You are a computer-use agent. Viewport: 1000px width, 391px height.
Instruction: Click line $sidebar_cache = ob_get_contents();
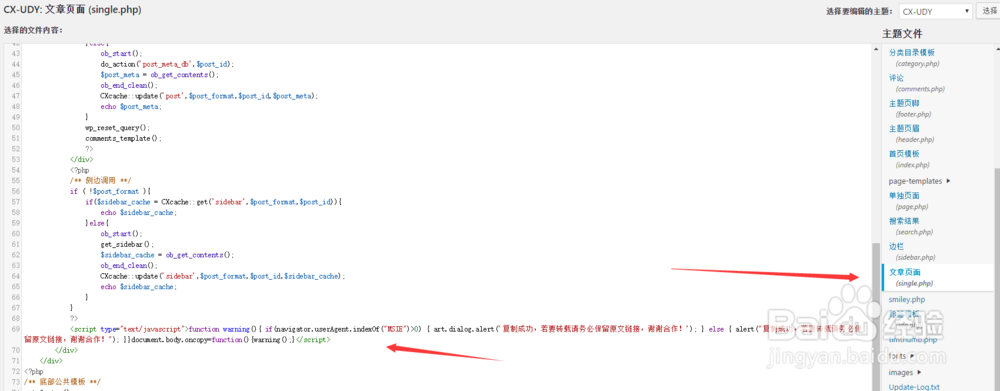[167, 255]
